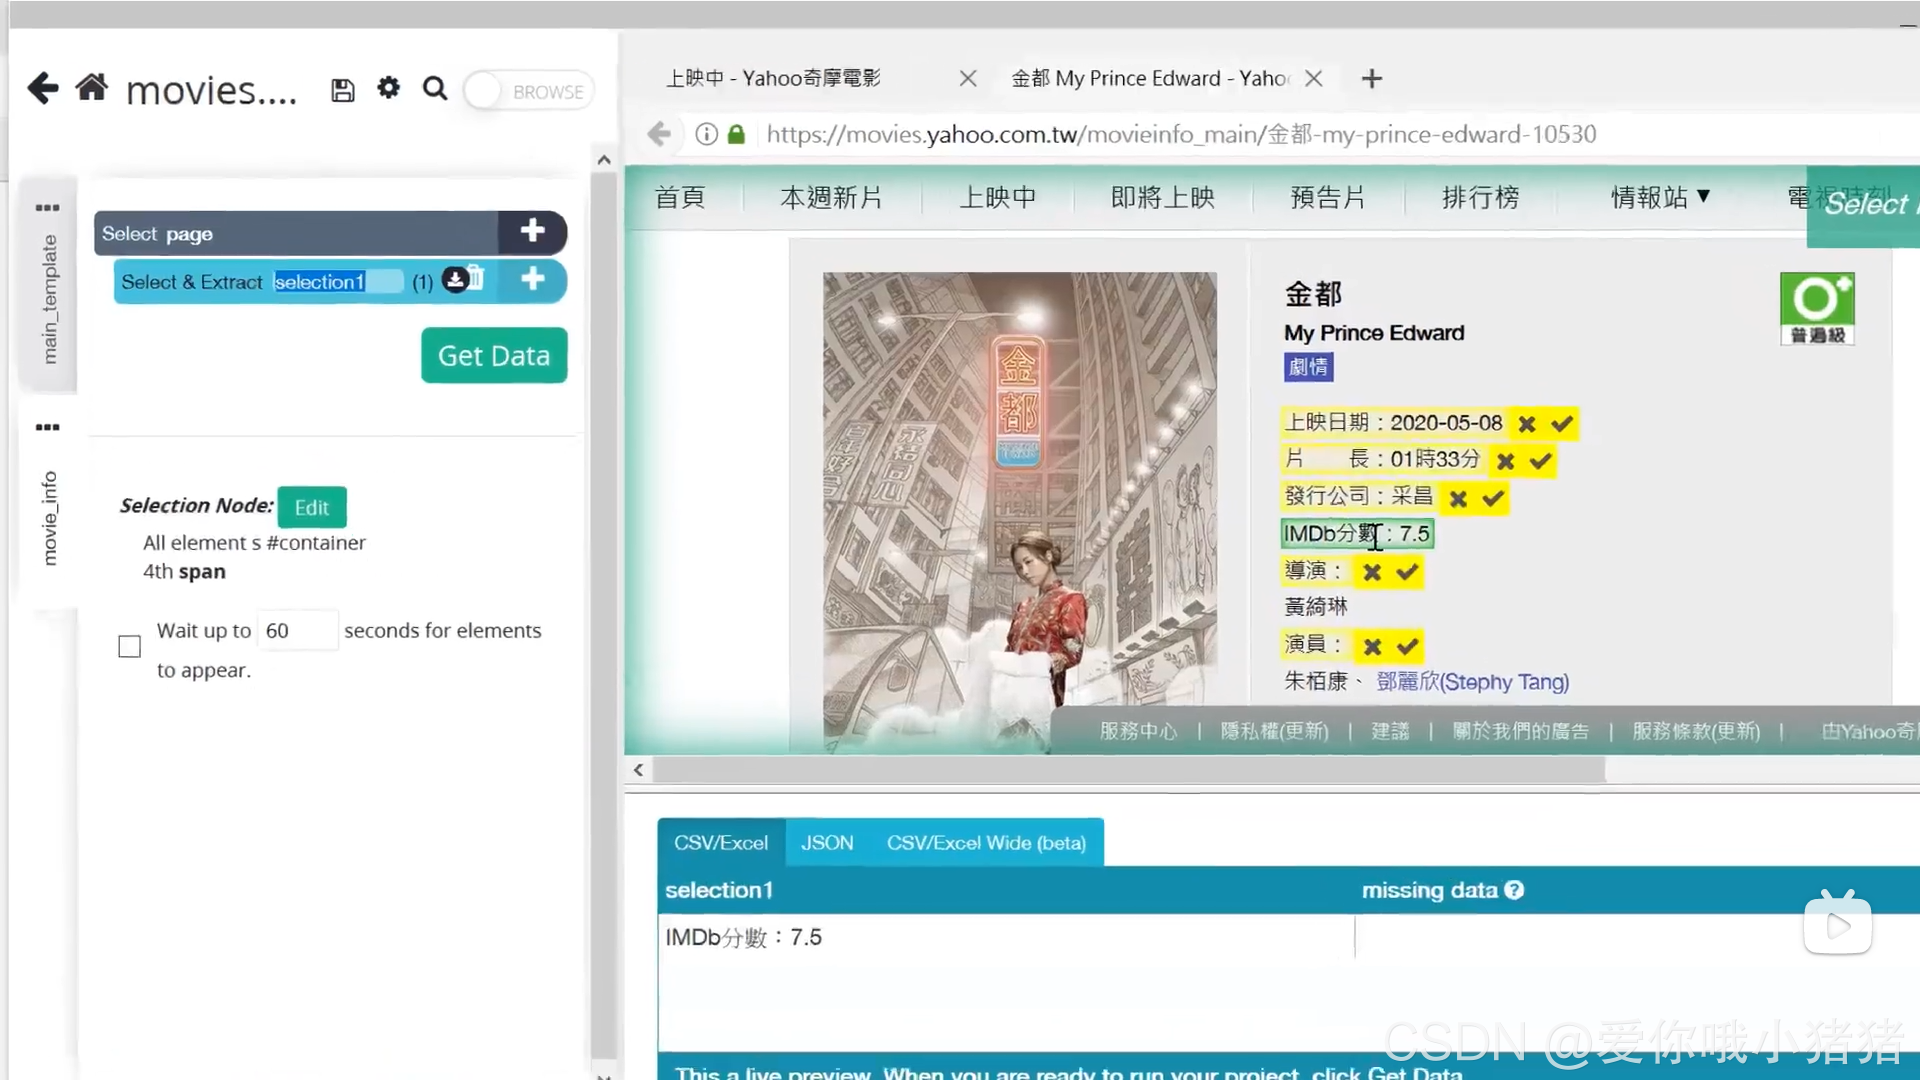Viewport: 1920px width, 1080px height.
Task: Switch to 上映中 Yahoo奇摩電影 browser tab
Action: pyautogui.click(x=775, y=78)
